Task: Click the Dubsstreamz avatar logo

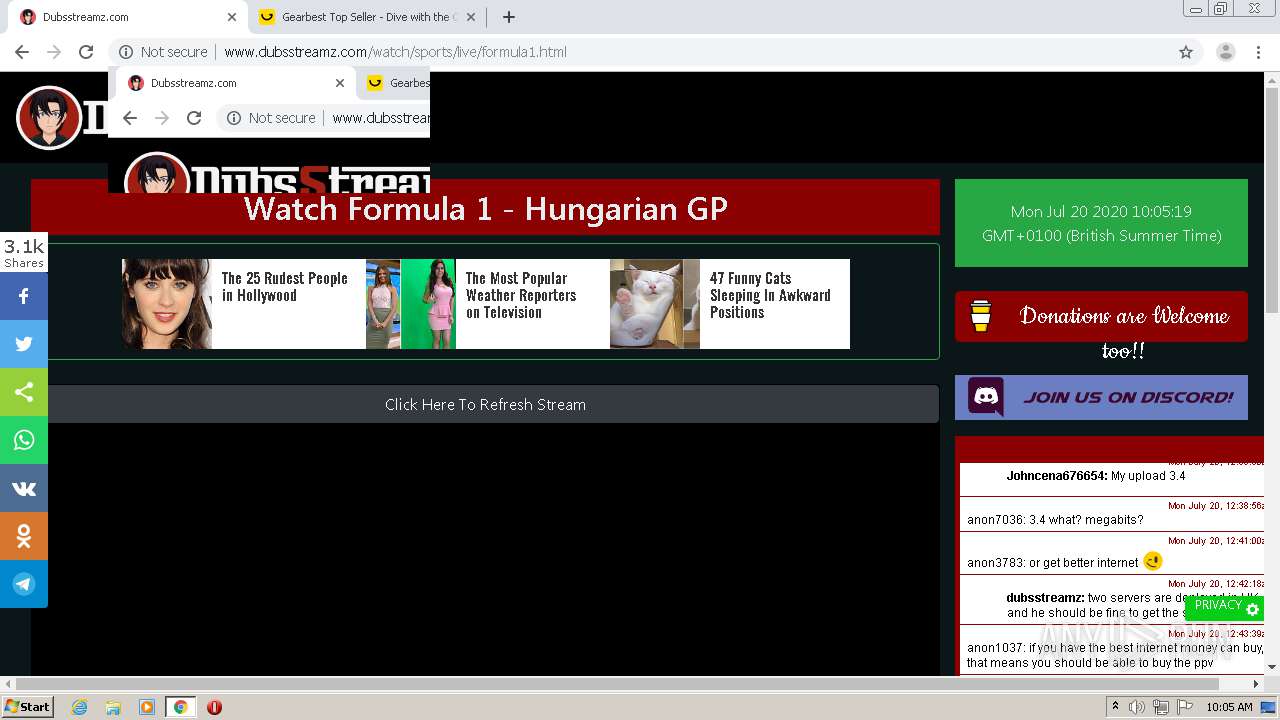Action: [x=48, y=118]
